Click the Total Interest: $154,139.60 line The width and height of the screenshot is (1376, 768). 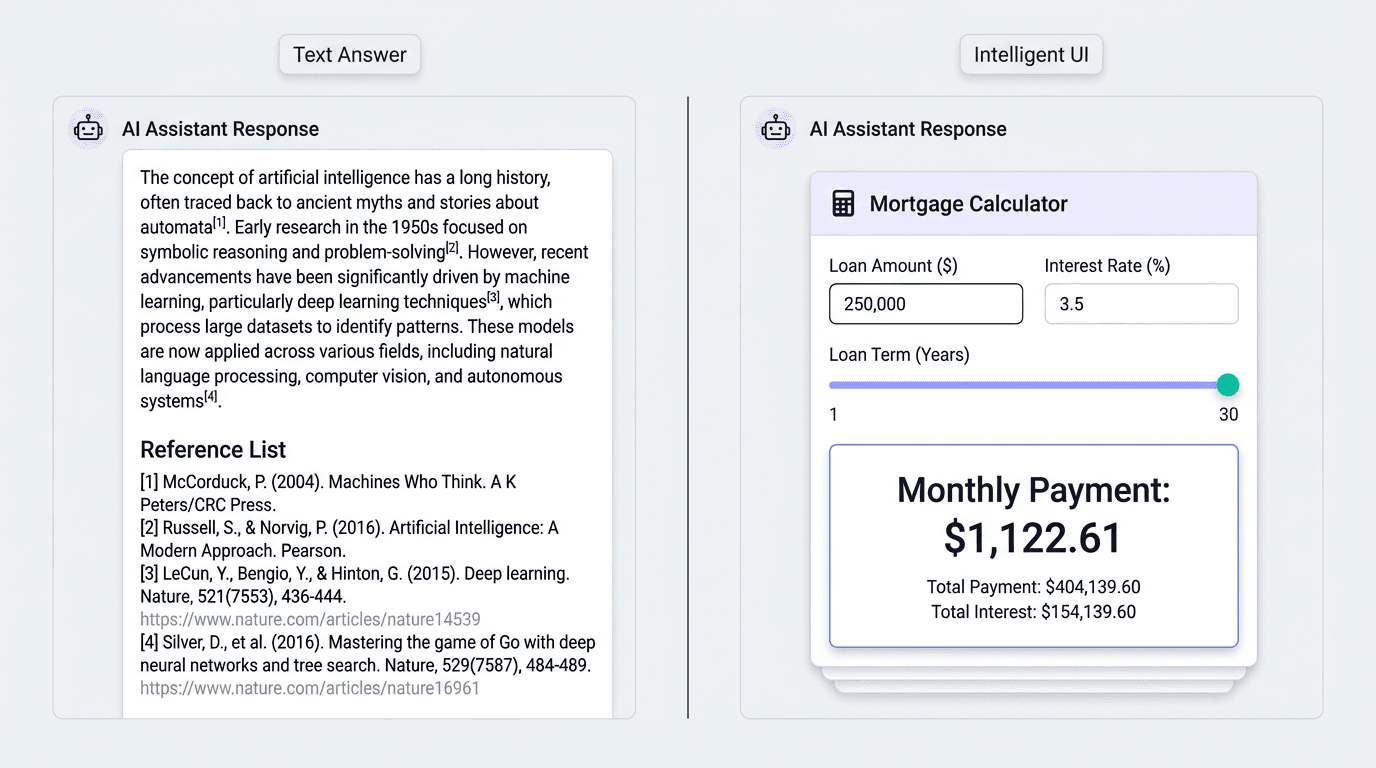[1034, 612]
